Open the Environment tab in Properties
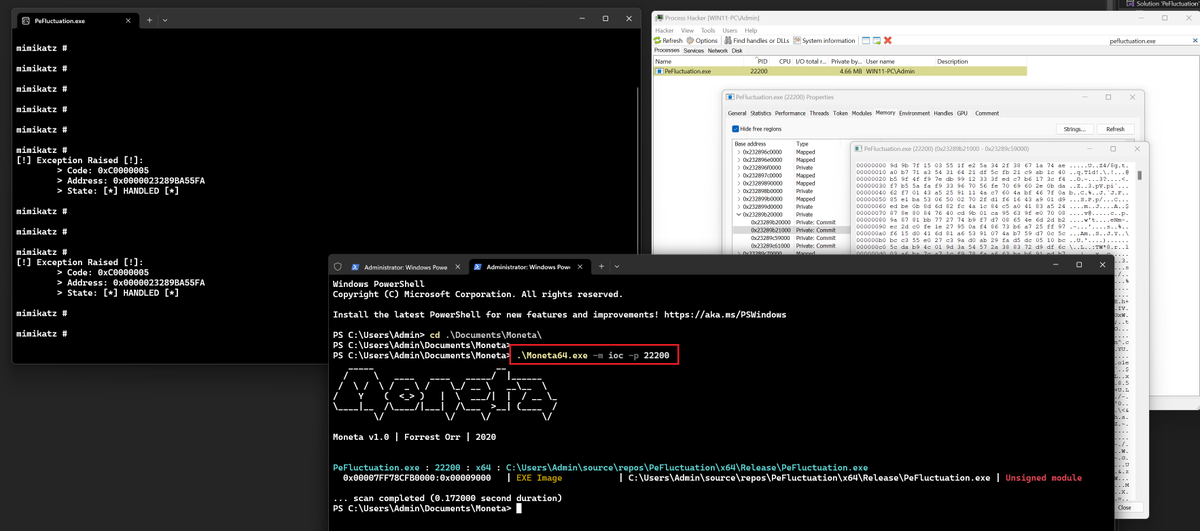 click(914, 113)
